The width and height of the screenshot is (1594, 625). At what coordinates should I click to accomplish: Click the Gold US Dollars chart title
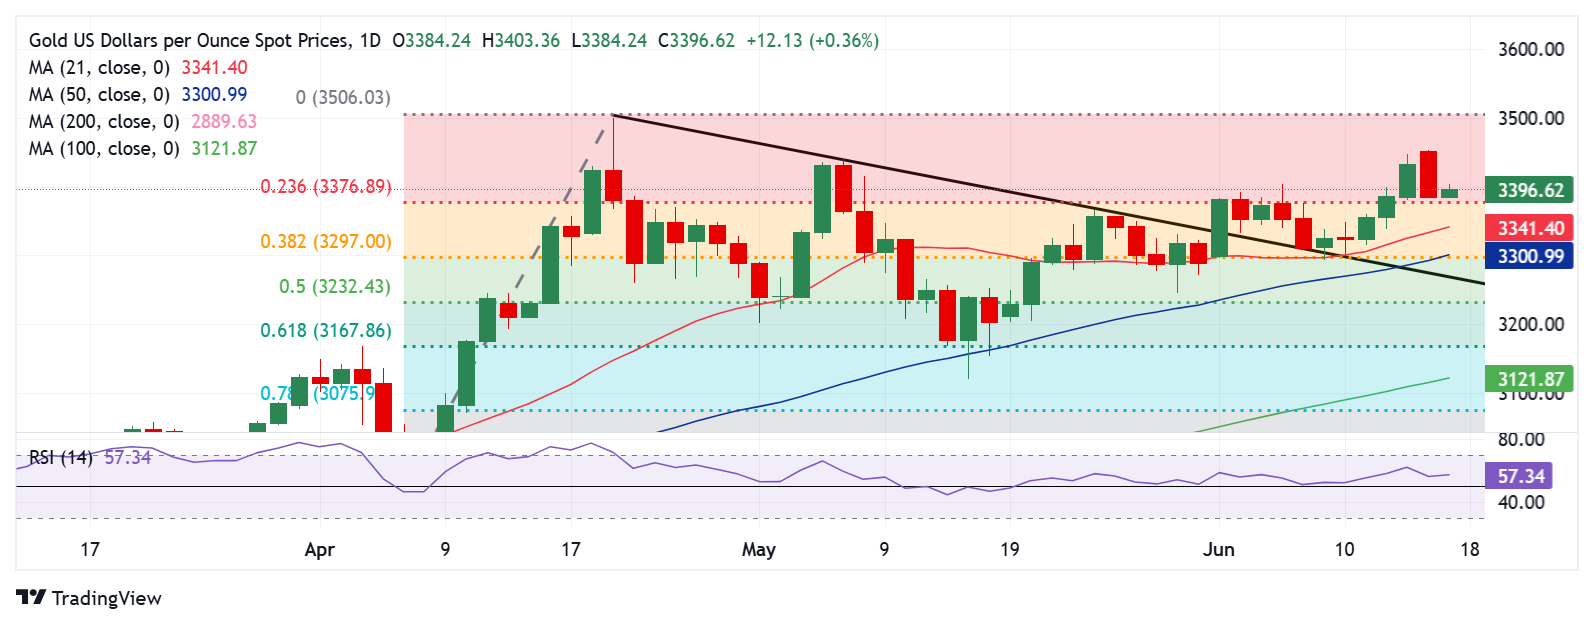[205, 41]
